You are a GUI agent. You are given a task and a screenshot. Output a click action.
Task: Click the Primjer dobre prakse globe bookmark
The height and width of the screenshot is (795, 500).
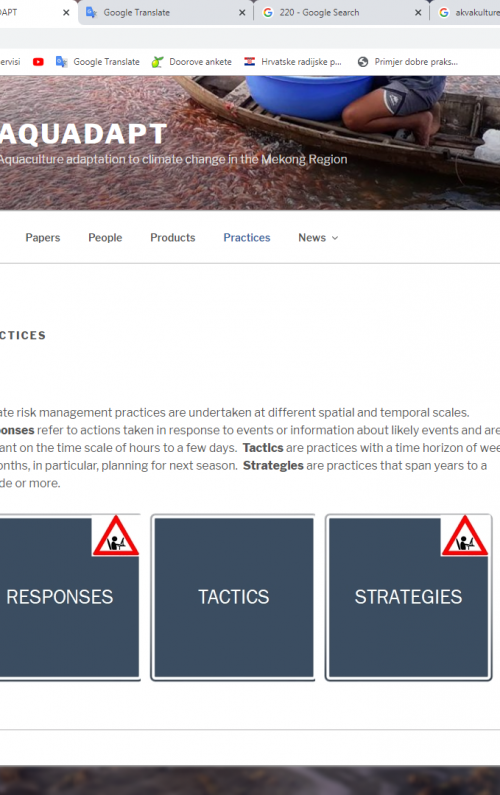363,62
